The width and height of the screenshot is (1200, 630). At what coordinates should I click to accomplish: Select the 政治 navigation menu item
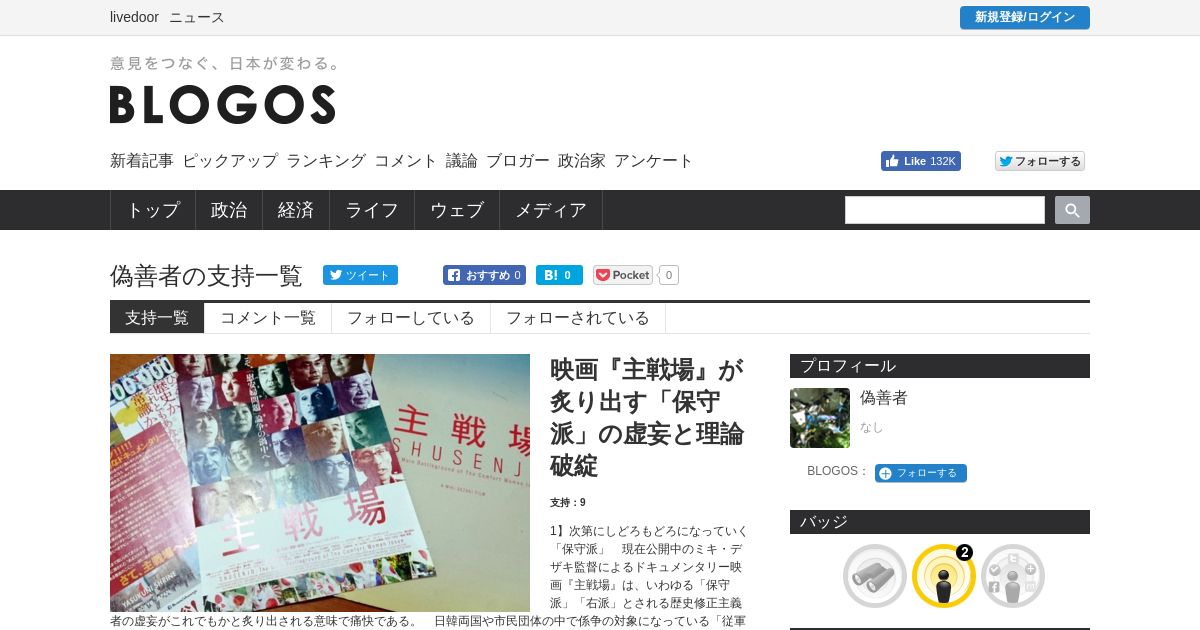(229, 210)
